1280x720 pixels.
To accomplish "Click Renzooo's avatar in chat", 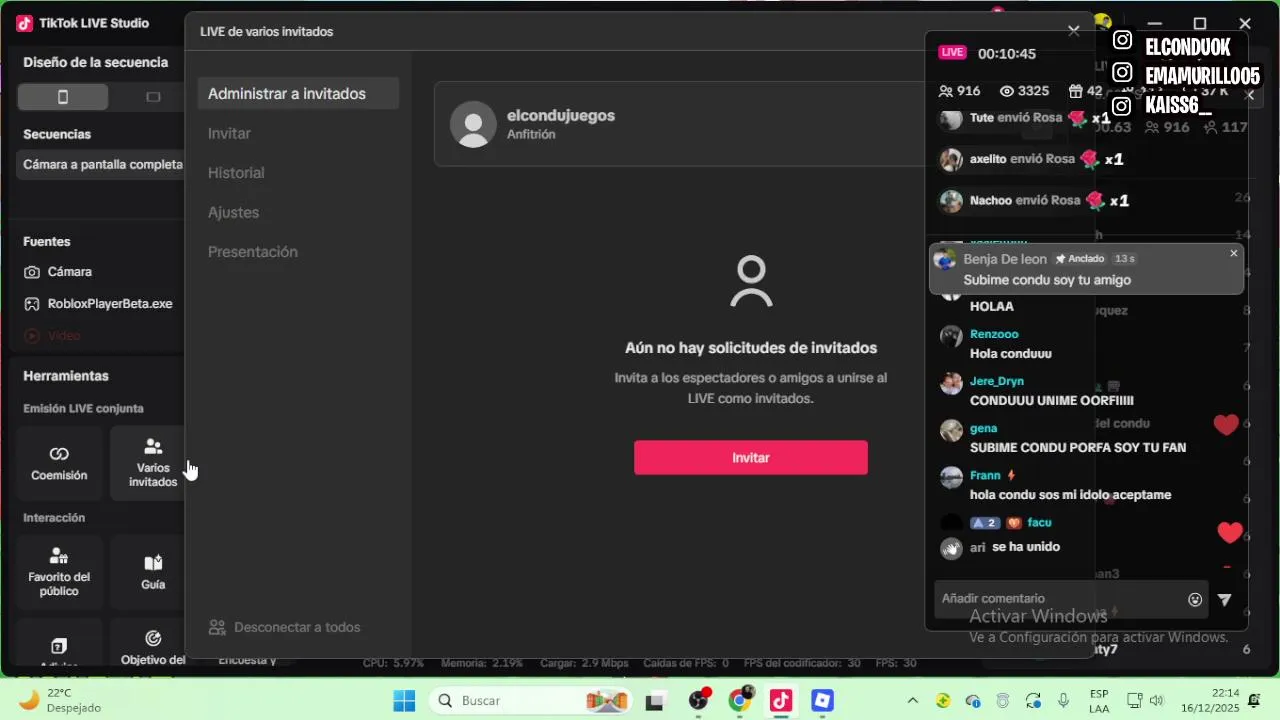I will (951, 336).
